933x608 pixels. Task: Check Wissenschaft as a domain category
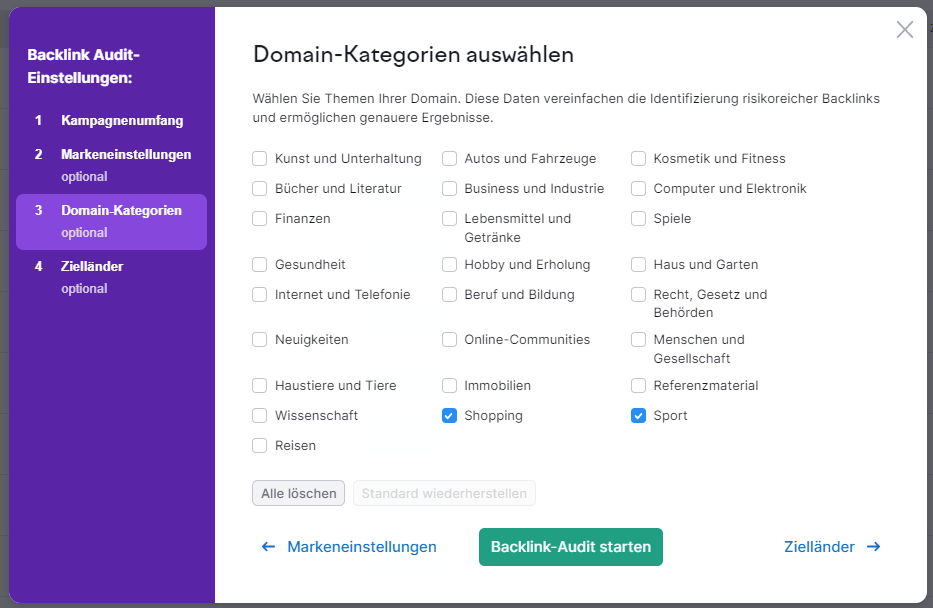coord(260,415)
